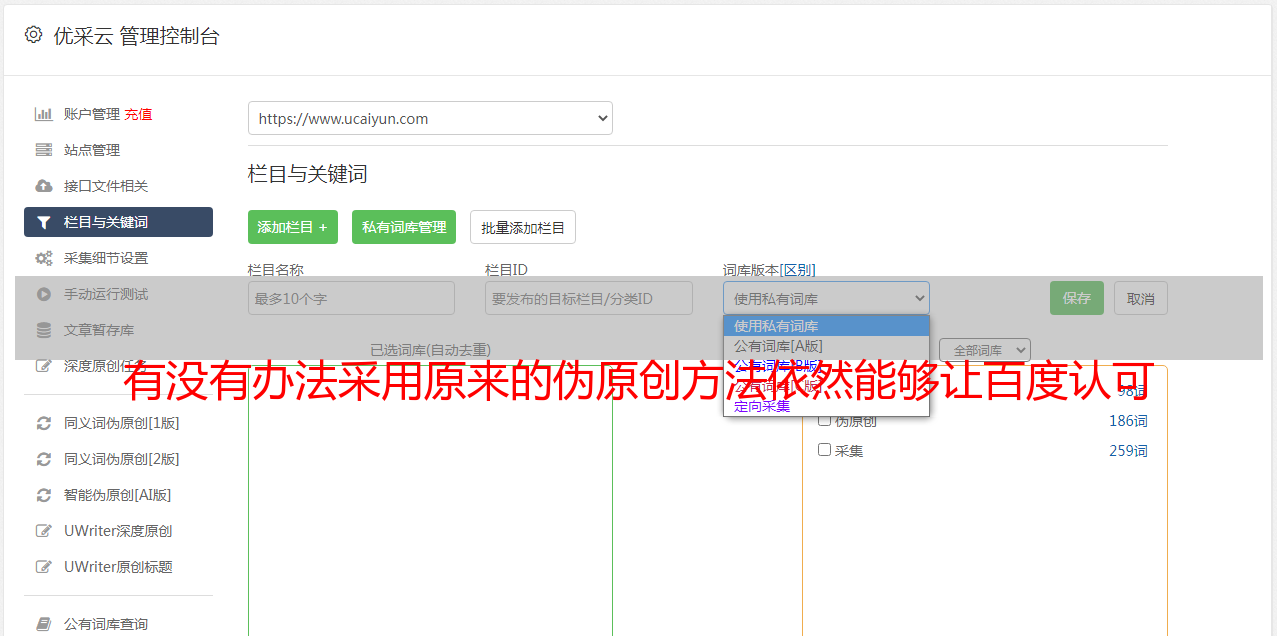Click the green 添加栏目 + button

tap(293, 227)
